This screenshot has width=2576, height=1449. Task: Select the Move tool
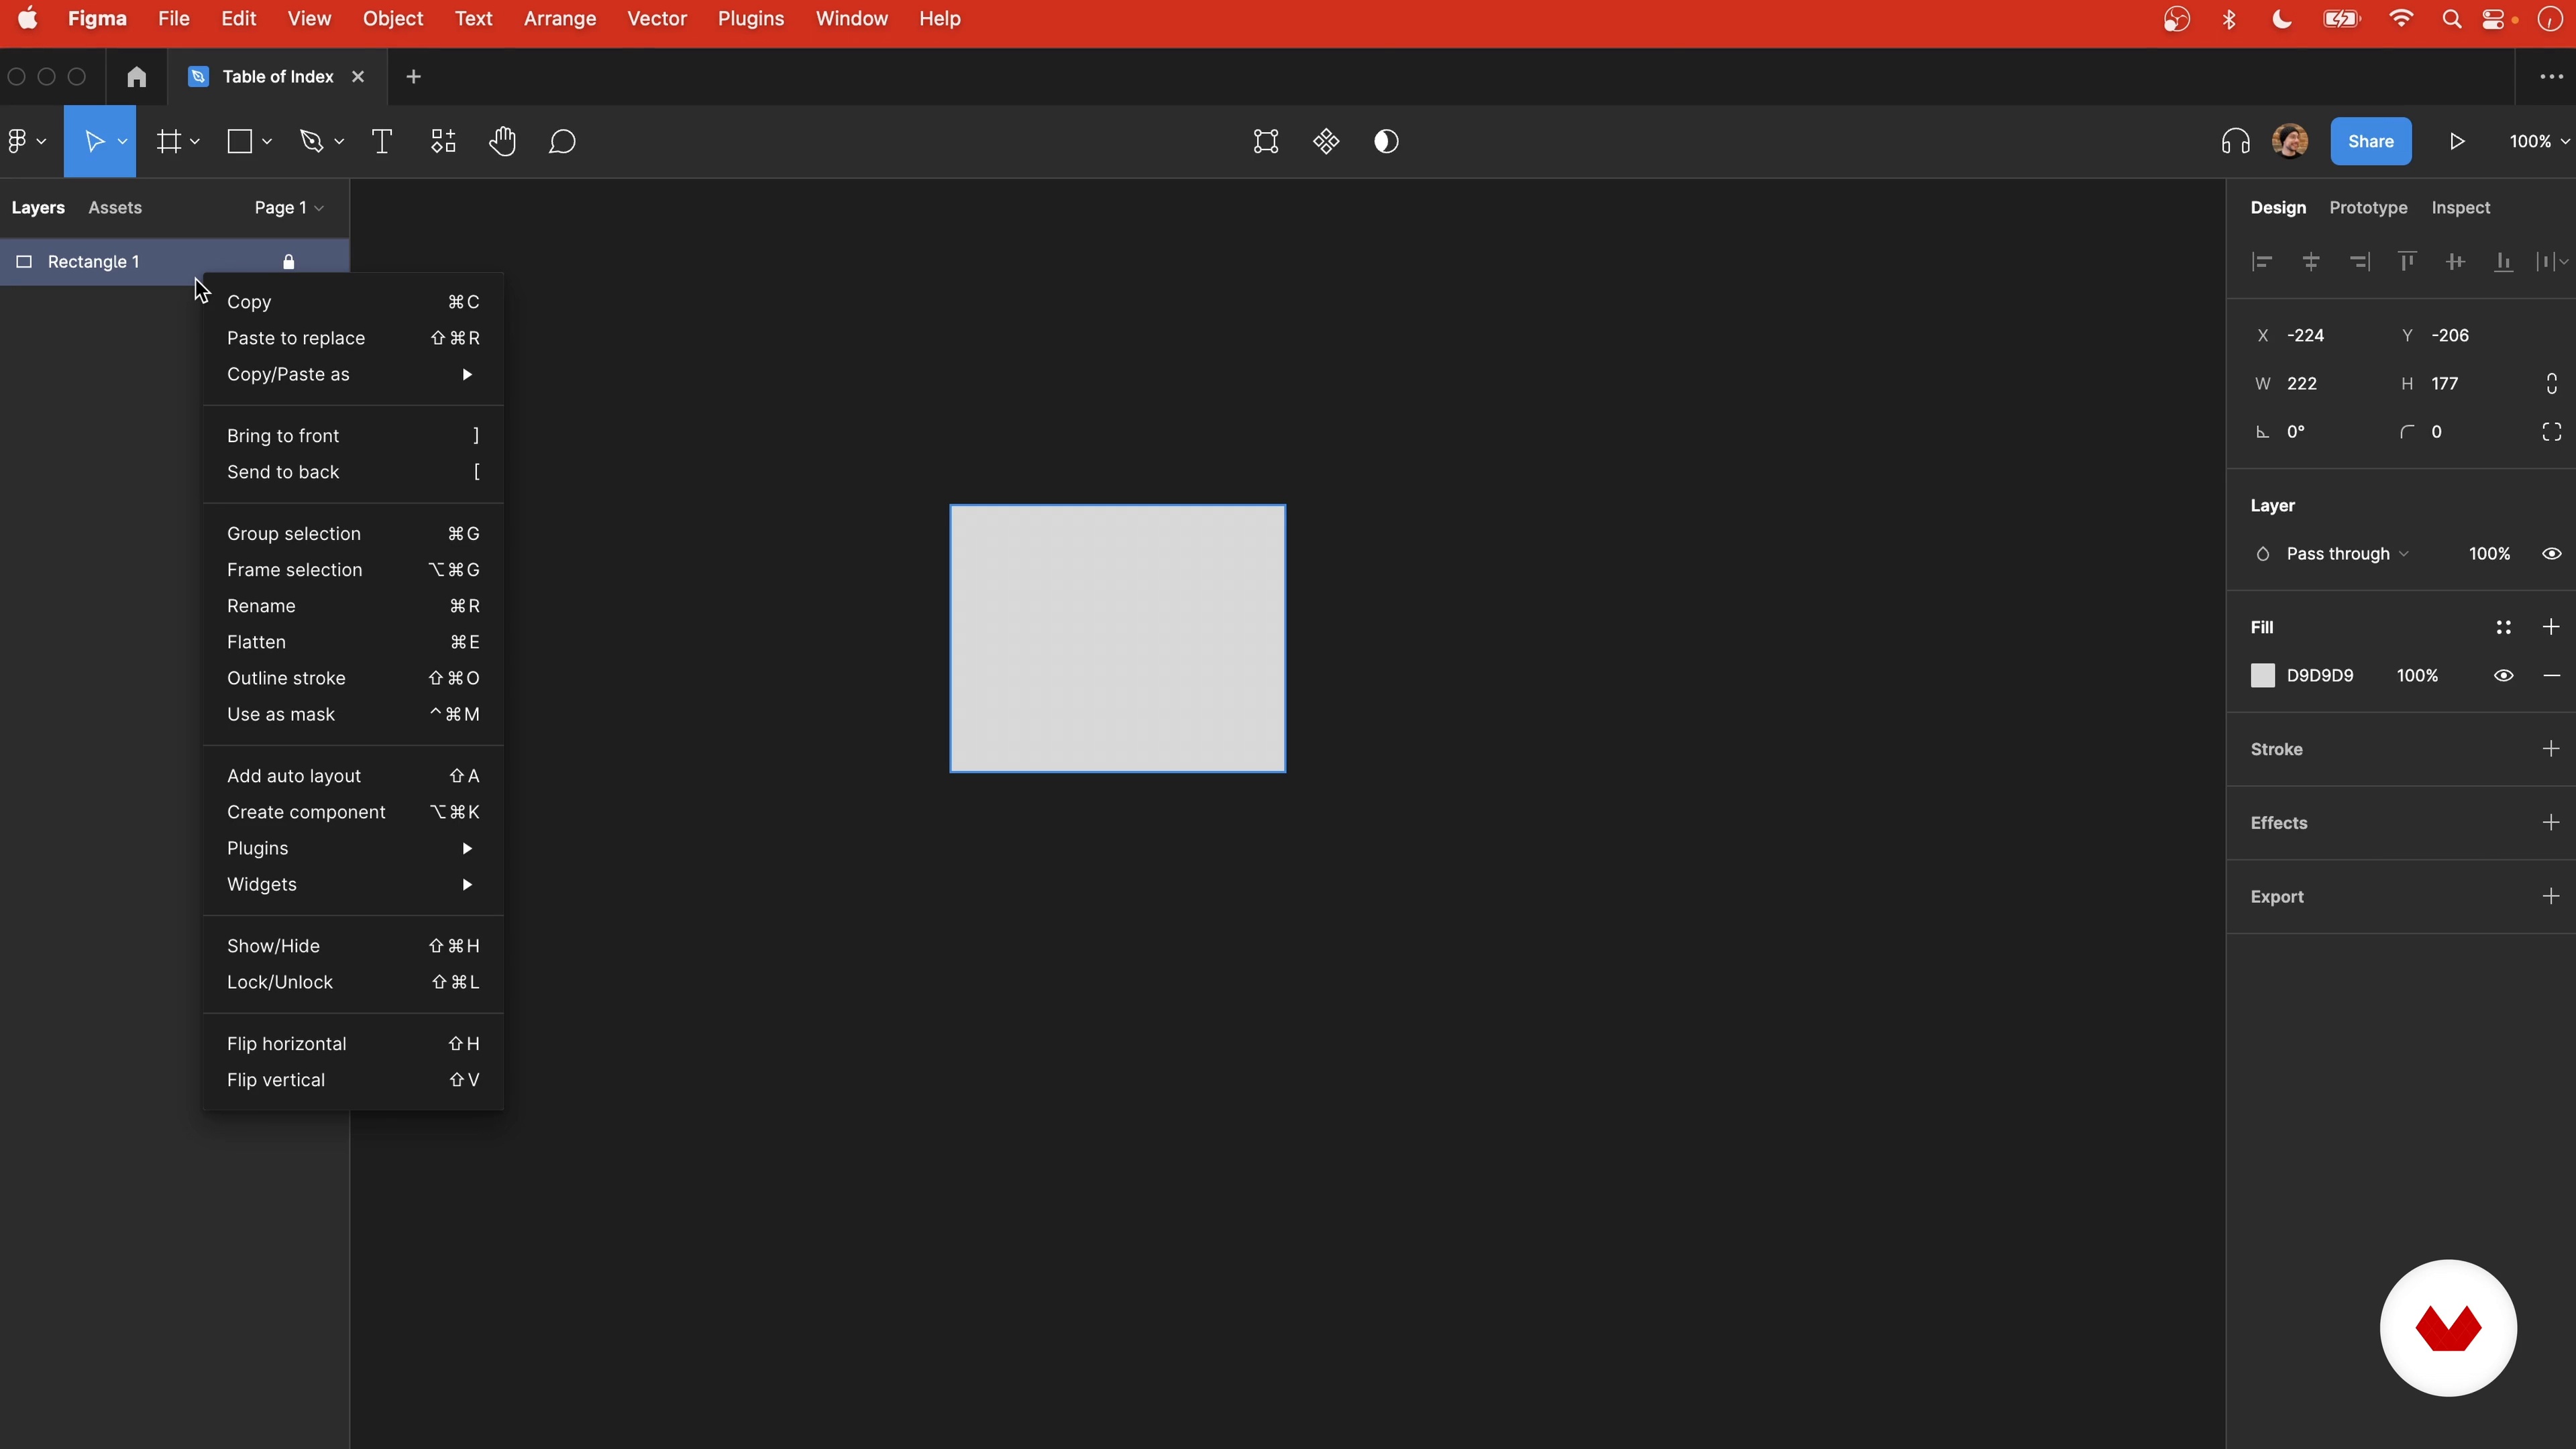[95, 141]
